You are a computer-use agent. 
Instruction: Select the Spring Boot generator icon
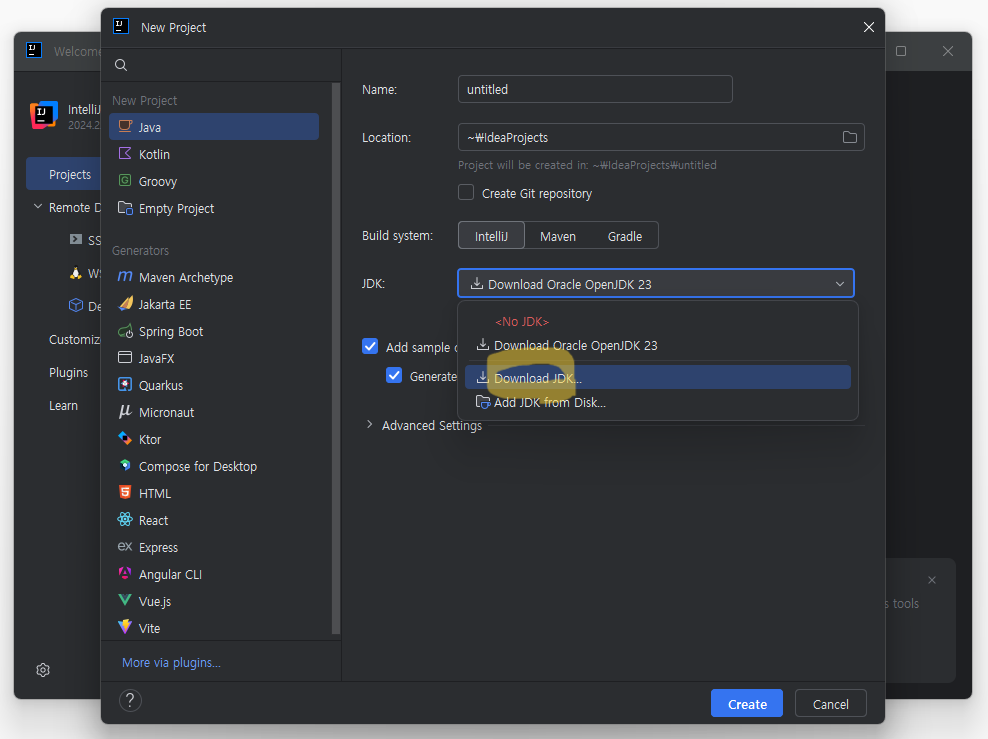pyautogui.click(x=125, y=330)
